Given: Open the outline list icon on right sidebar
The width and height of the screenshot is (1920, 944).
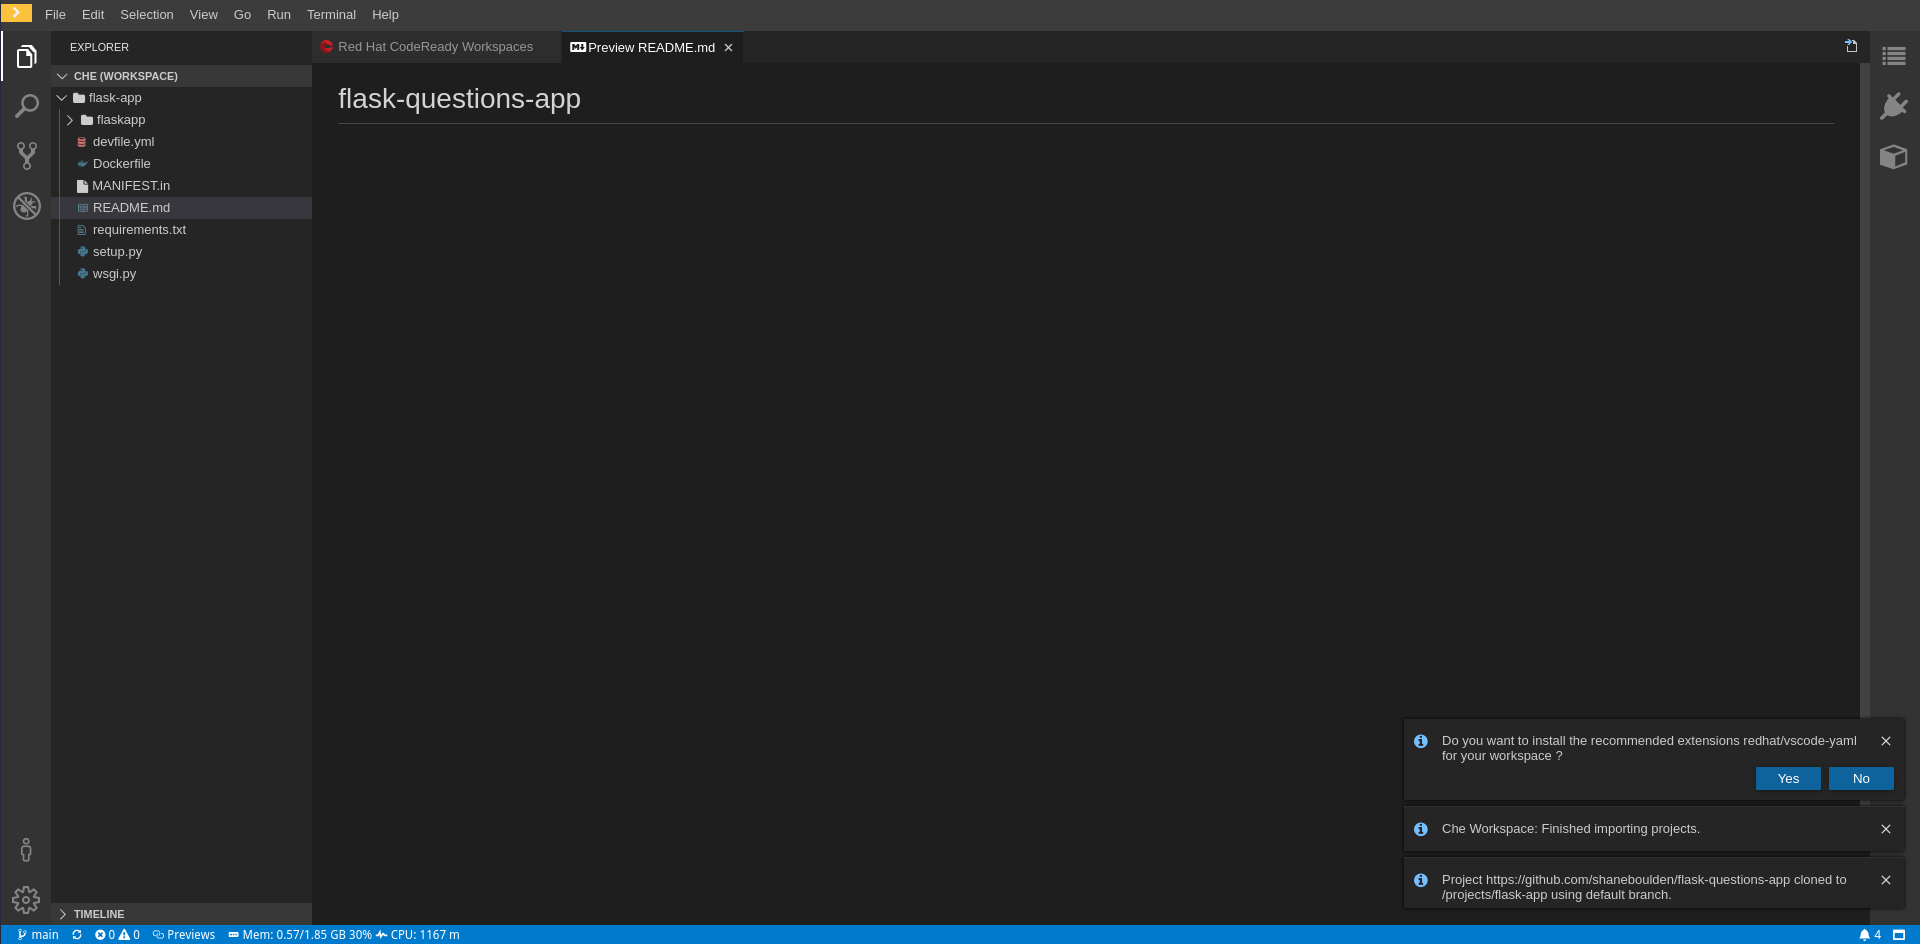Looking at the screenshot, I should click(x=1893, y=57).
